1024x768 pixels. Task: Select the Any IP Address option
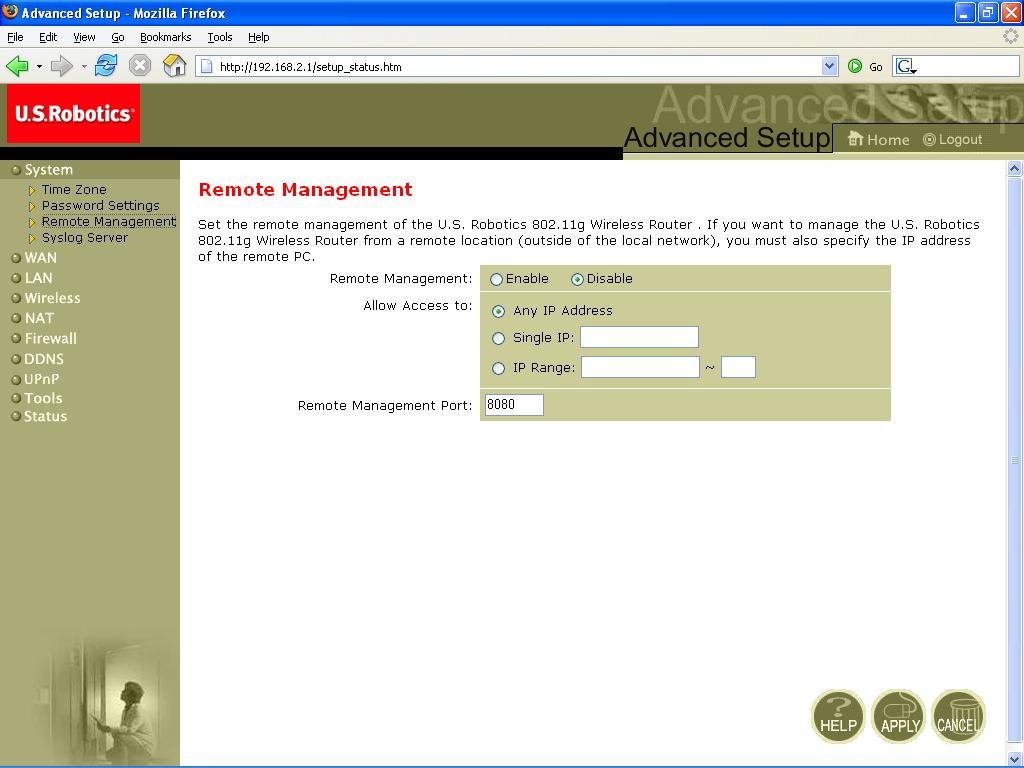pos(498,312)
